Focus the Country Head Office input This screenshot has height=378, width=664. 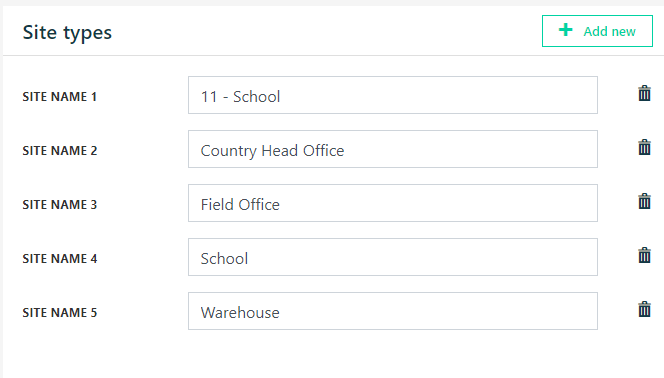[x=393, y=149]
